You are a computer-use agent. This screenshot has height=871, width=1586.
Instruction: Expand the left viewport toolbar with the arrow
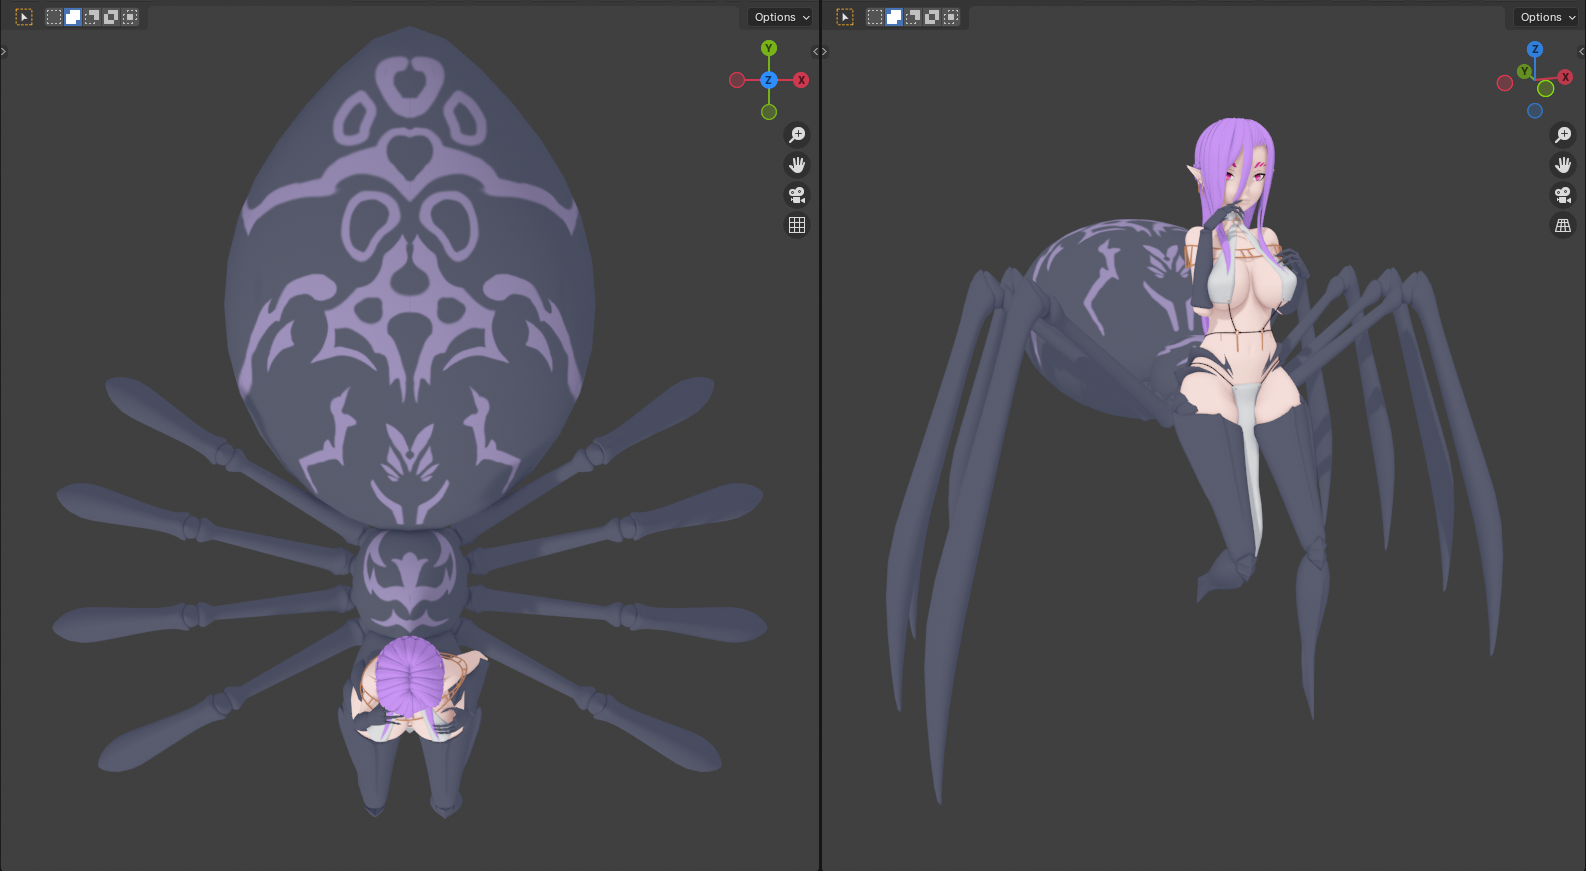coord(4,51)
